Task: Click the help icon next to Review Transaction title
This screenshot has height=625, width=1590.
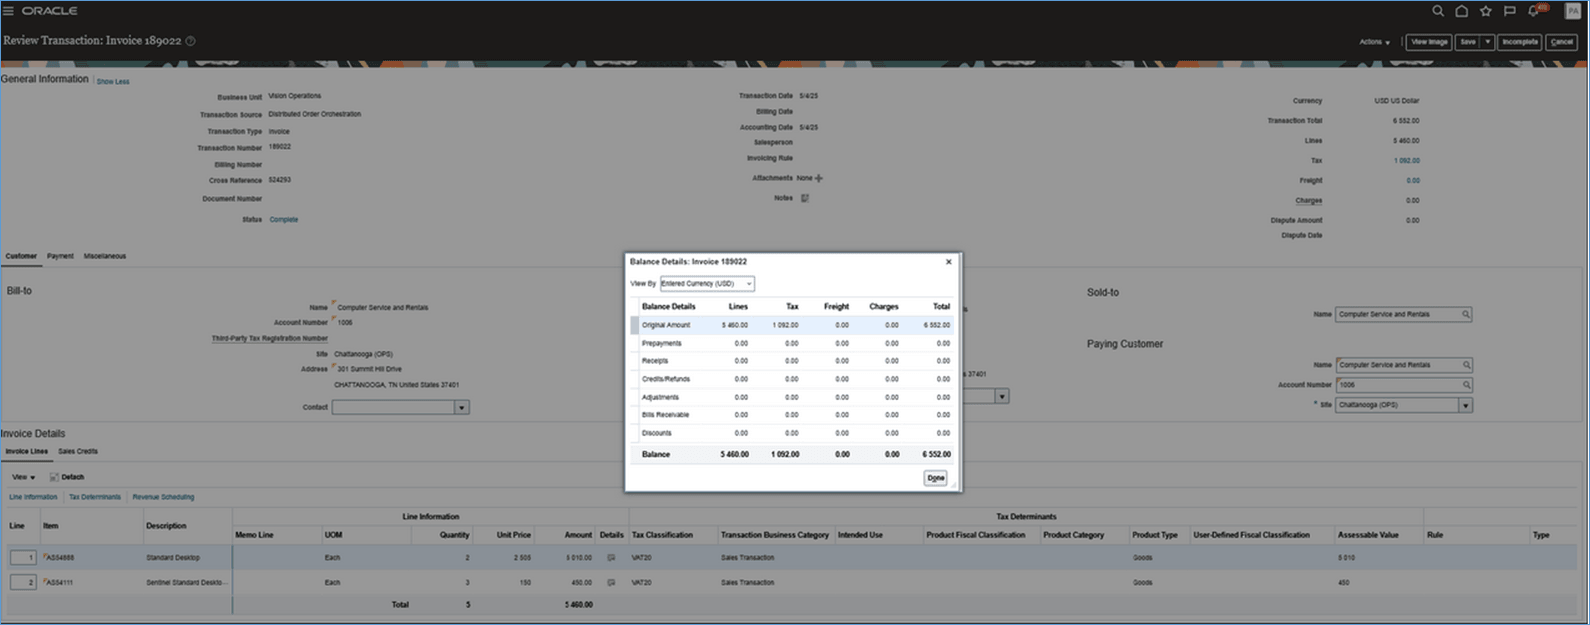Action: coord(190,41)
